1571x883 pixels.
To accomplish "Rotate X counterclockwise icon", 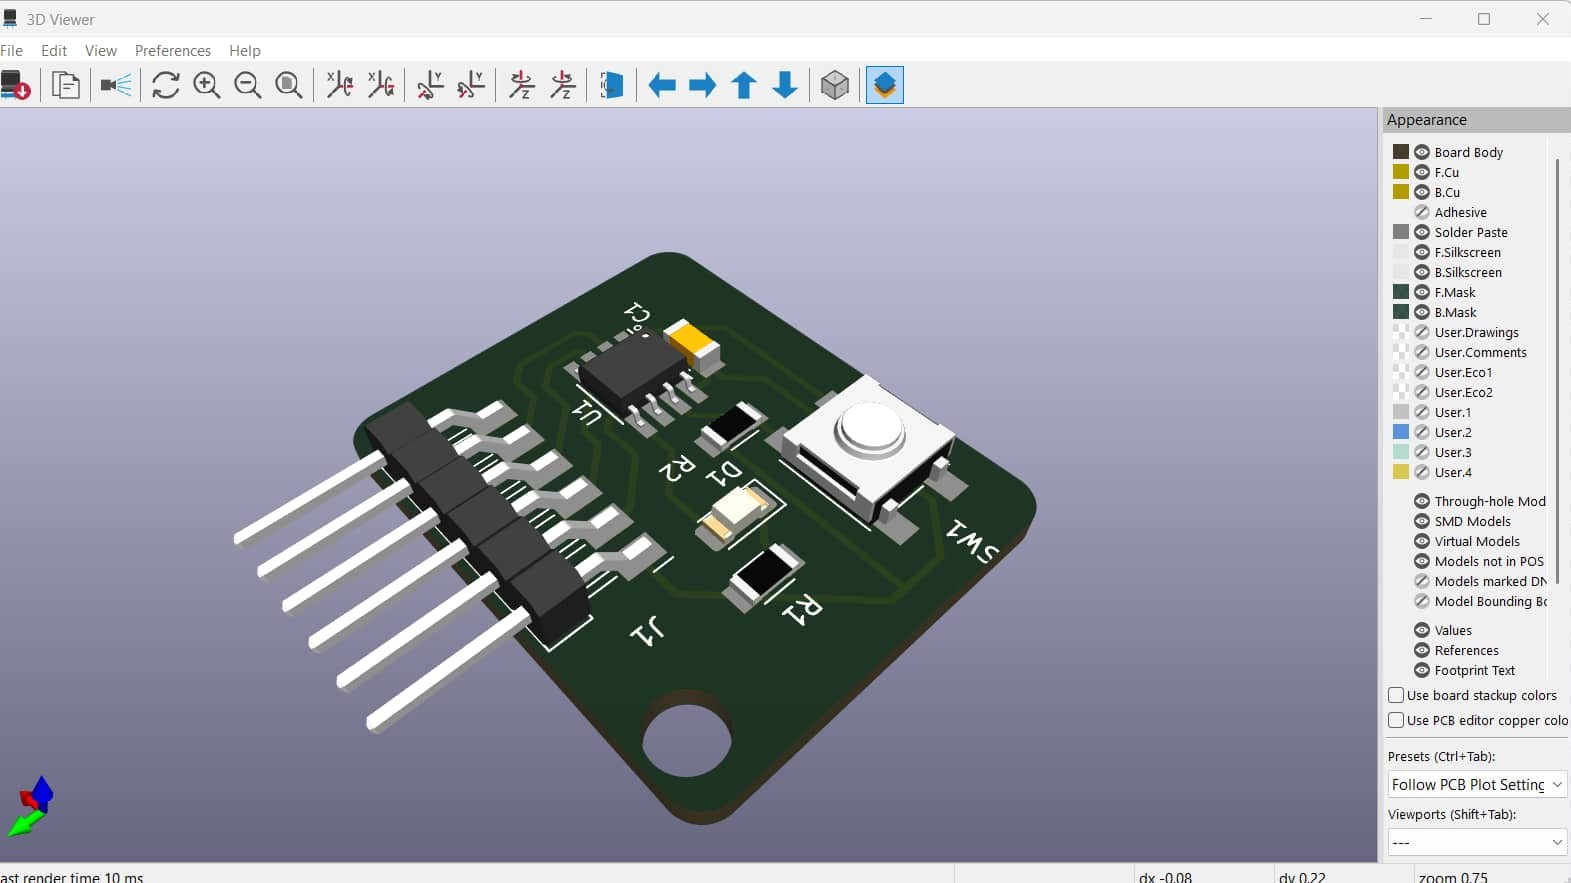I will click(381, 85).
